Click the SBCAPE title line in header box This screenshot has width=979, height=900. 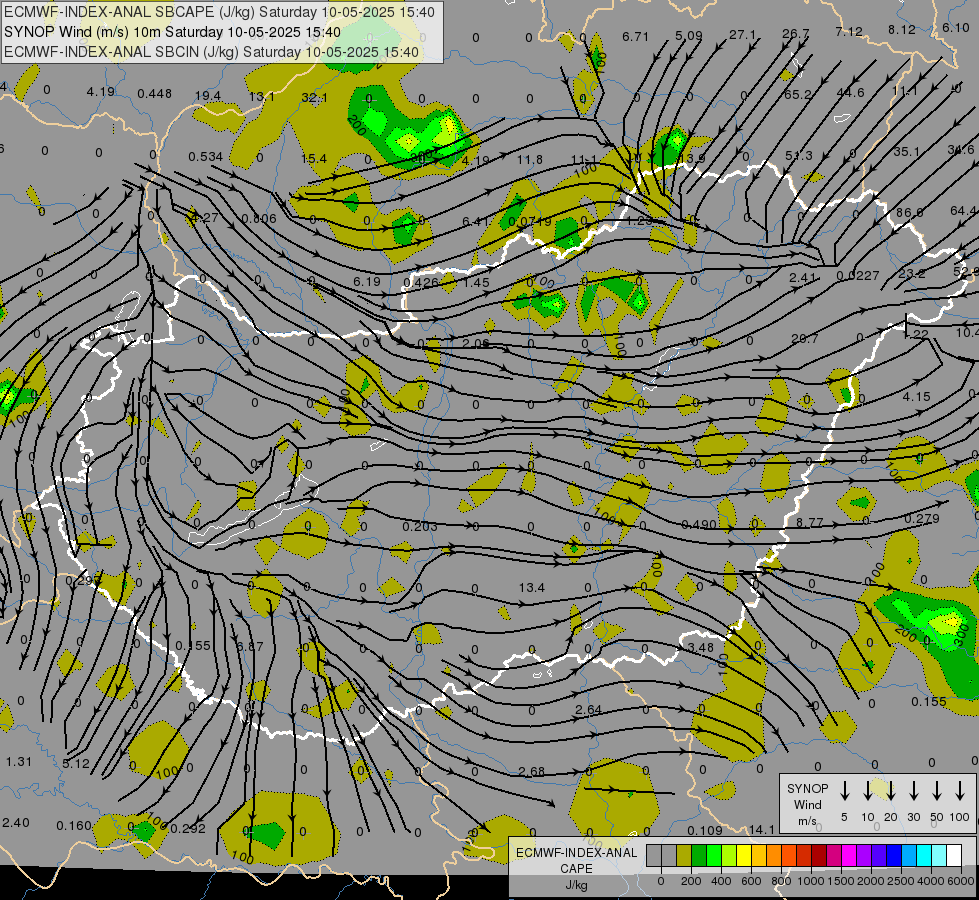pos(219,12)
